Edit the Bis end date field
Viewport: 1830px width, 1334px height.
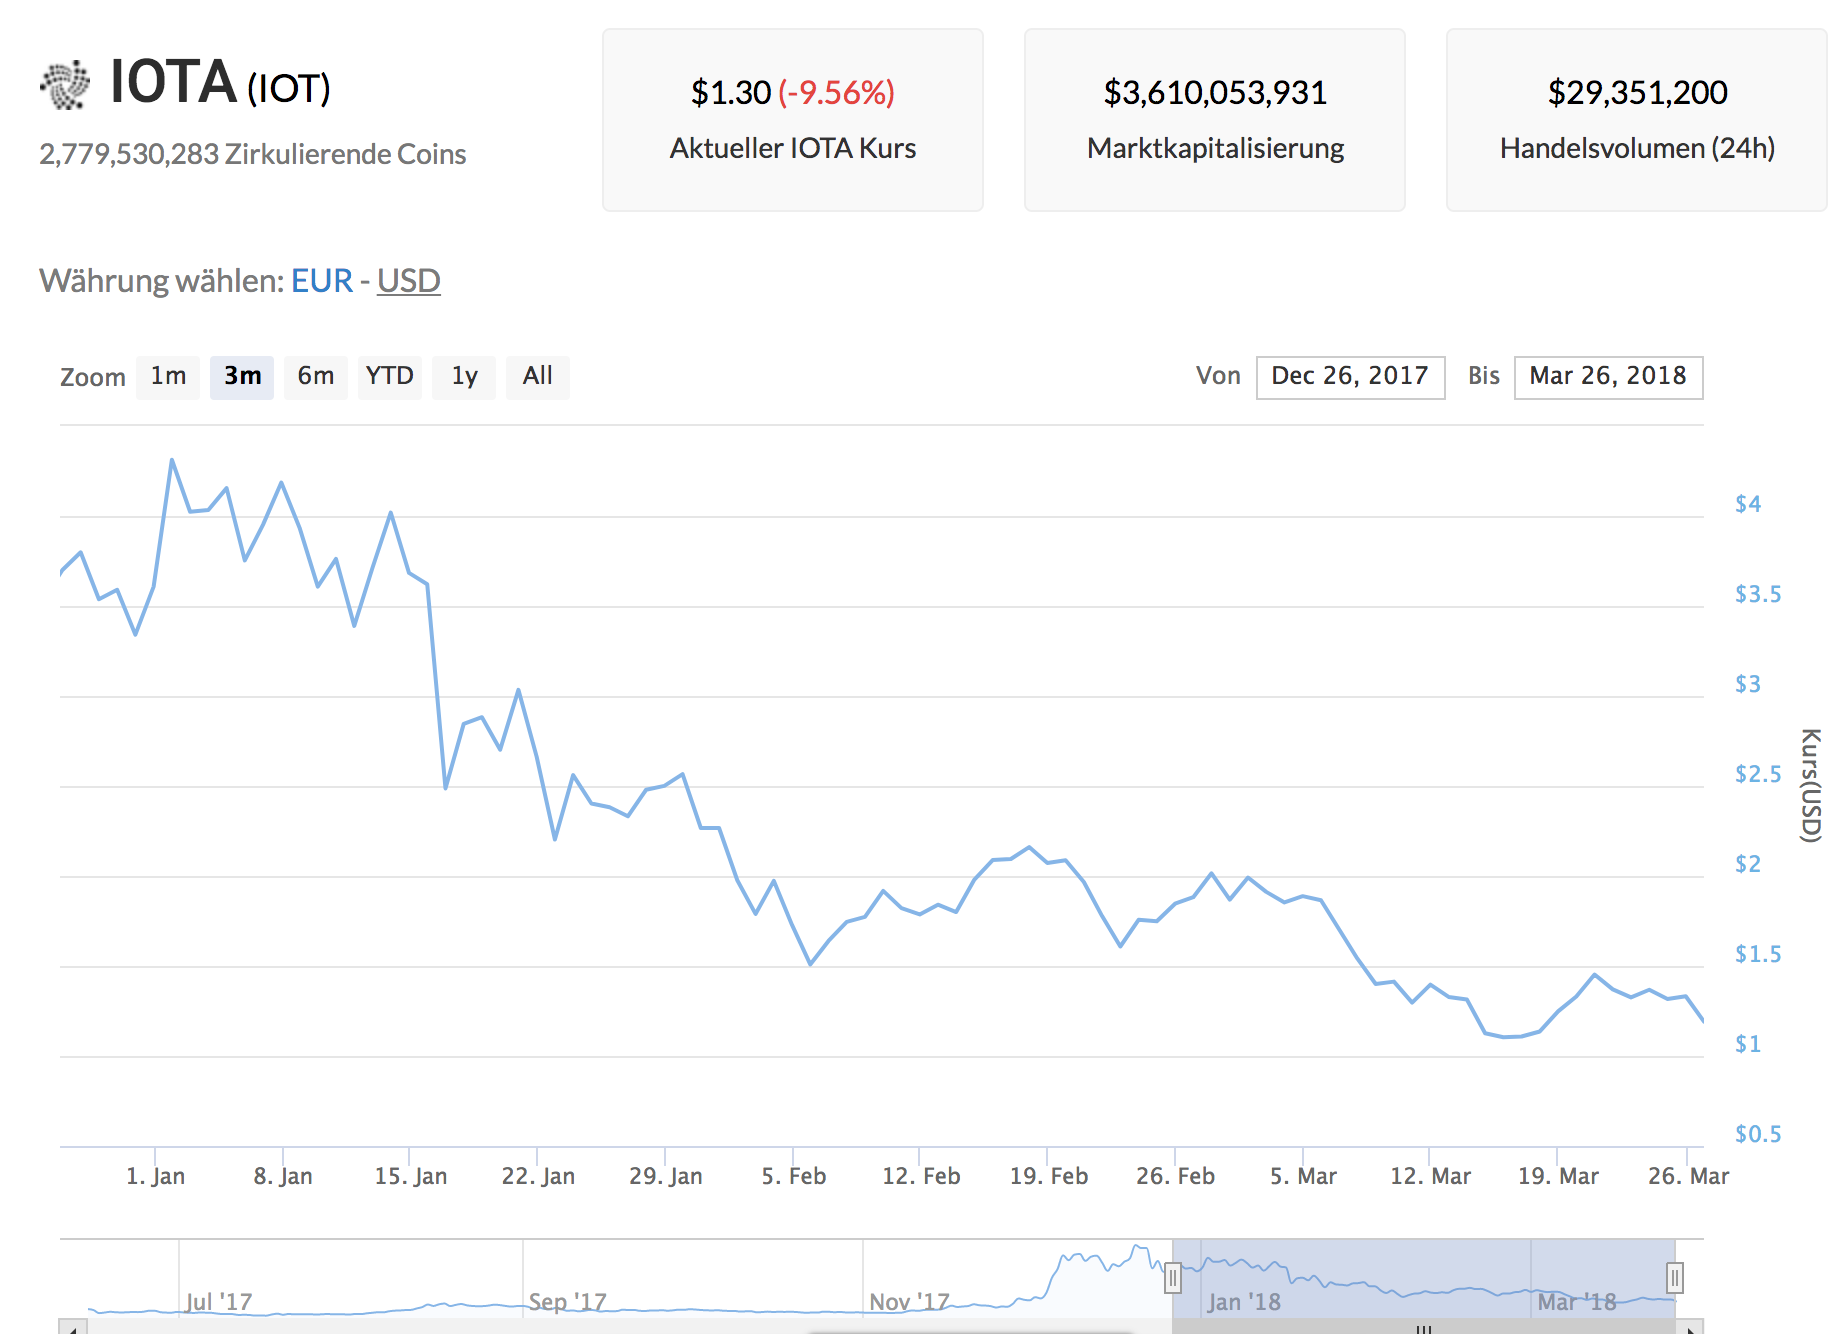click(x=1608, y=377)
